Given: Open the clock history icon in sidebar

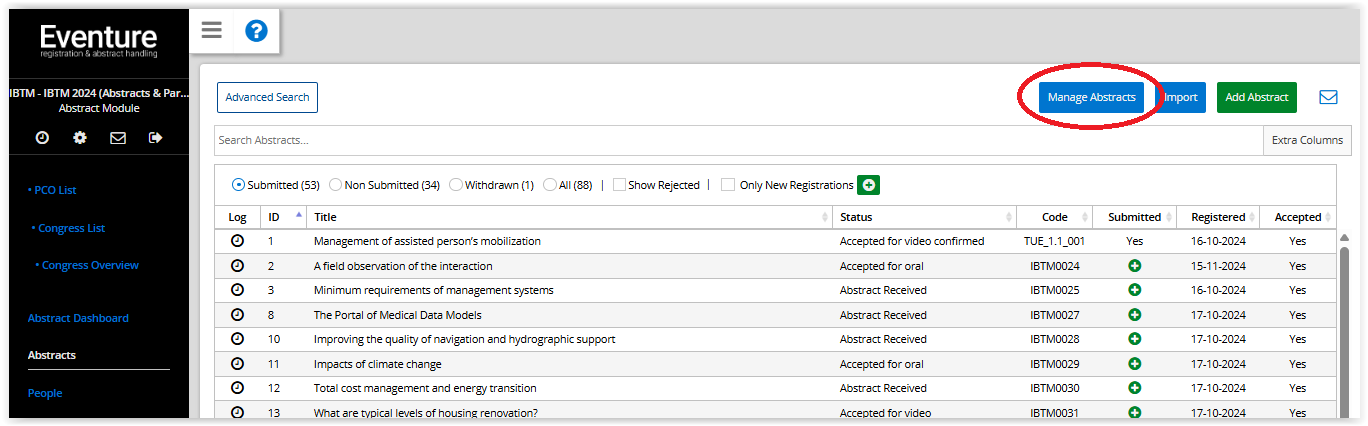Looking at the screenshot, I should tap(42, 138).
